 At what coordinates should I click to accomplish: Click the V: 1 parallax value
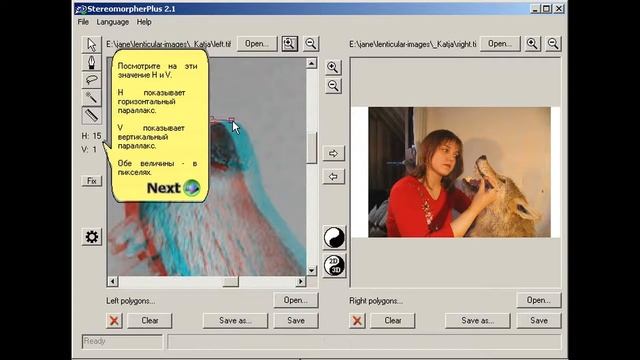point(89,149)
